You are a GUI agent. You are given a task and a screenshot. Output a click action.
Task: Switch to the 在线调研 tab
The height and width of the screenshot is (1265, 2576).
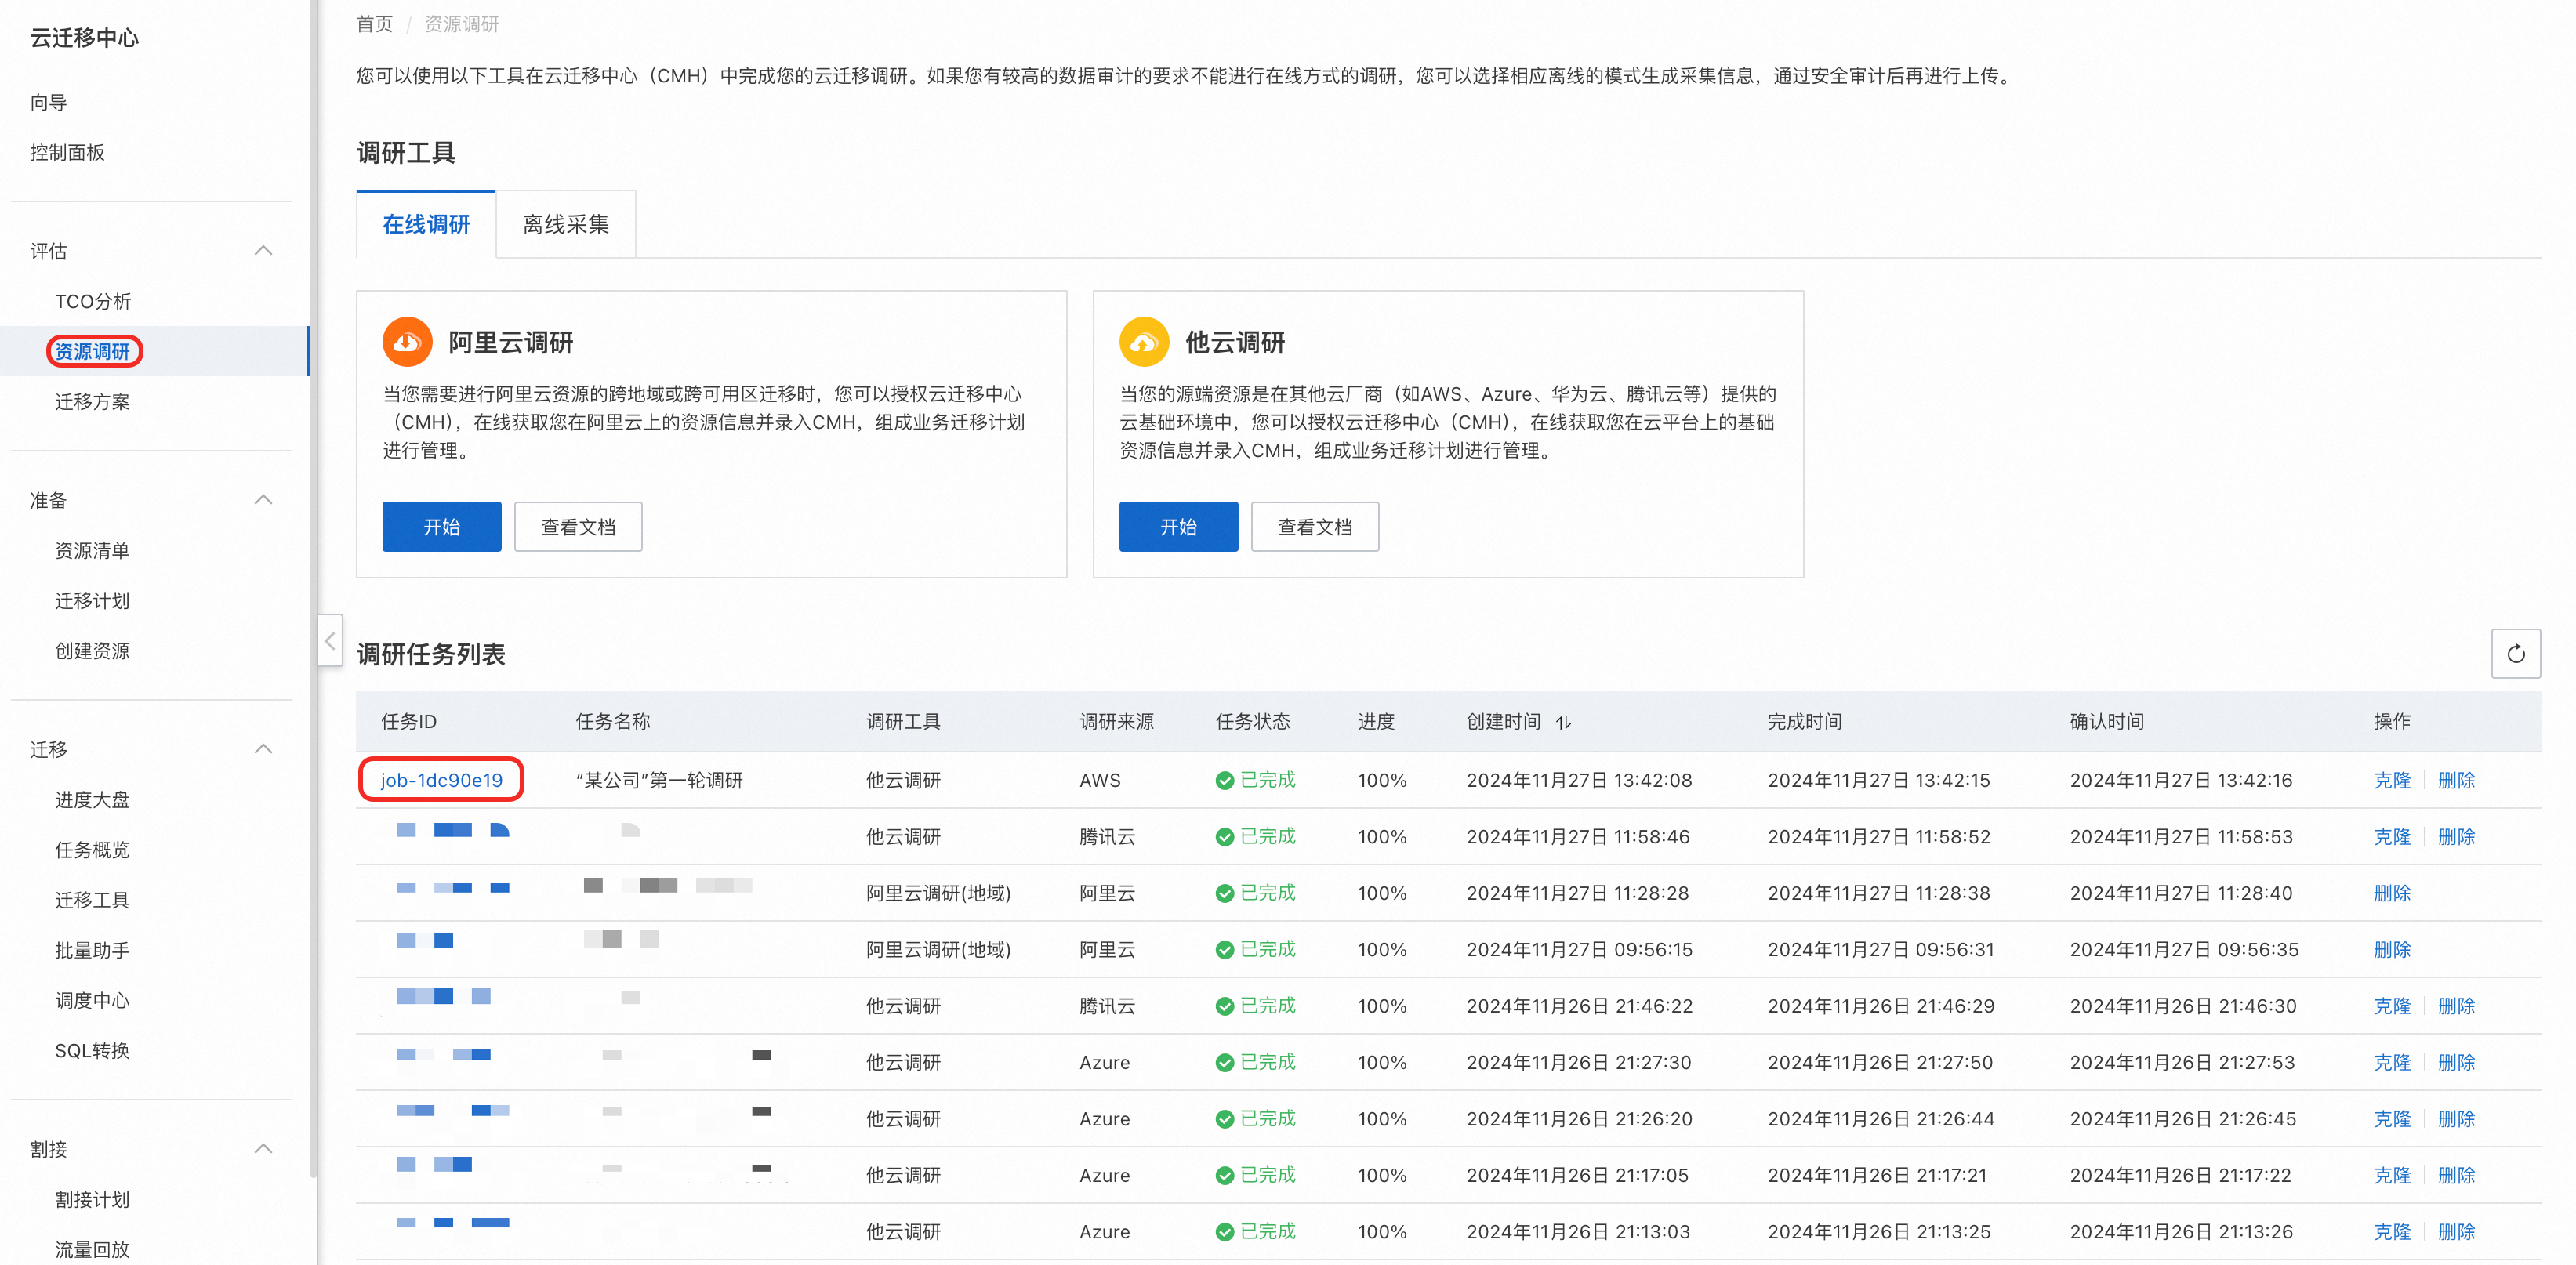tap(426, 224)
